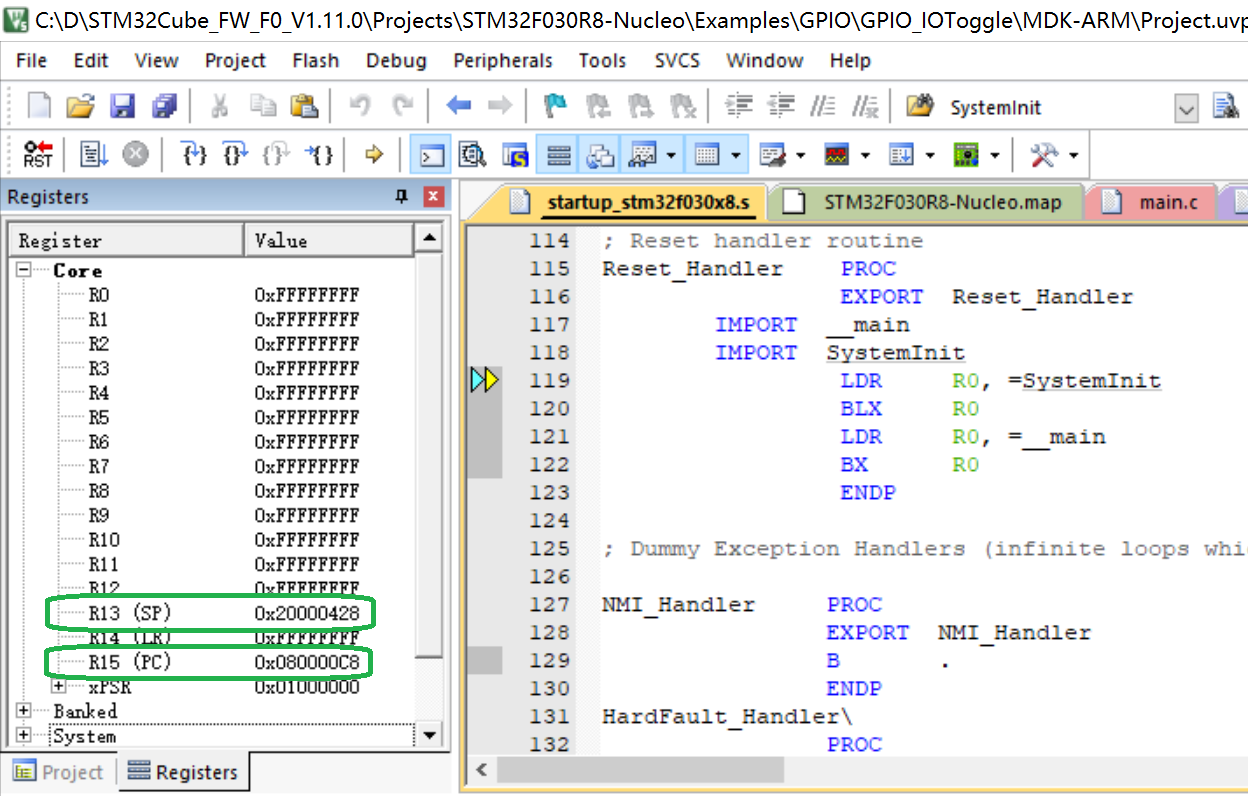Navigate forwards with right arrow icon
Image resolution: width=1248 pixels, height=796 pixels.
pos(500,106)
